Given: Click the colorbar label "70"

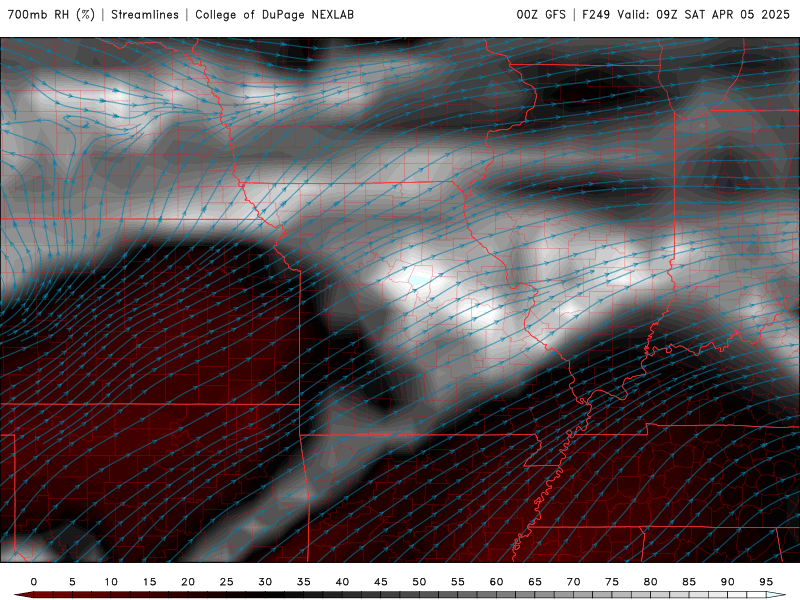Looking at the screenshot, I should [x=573, y=582].
